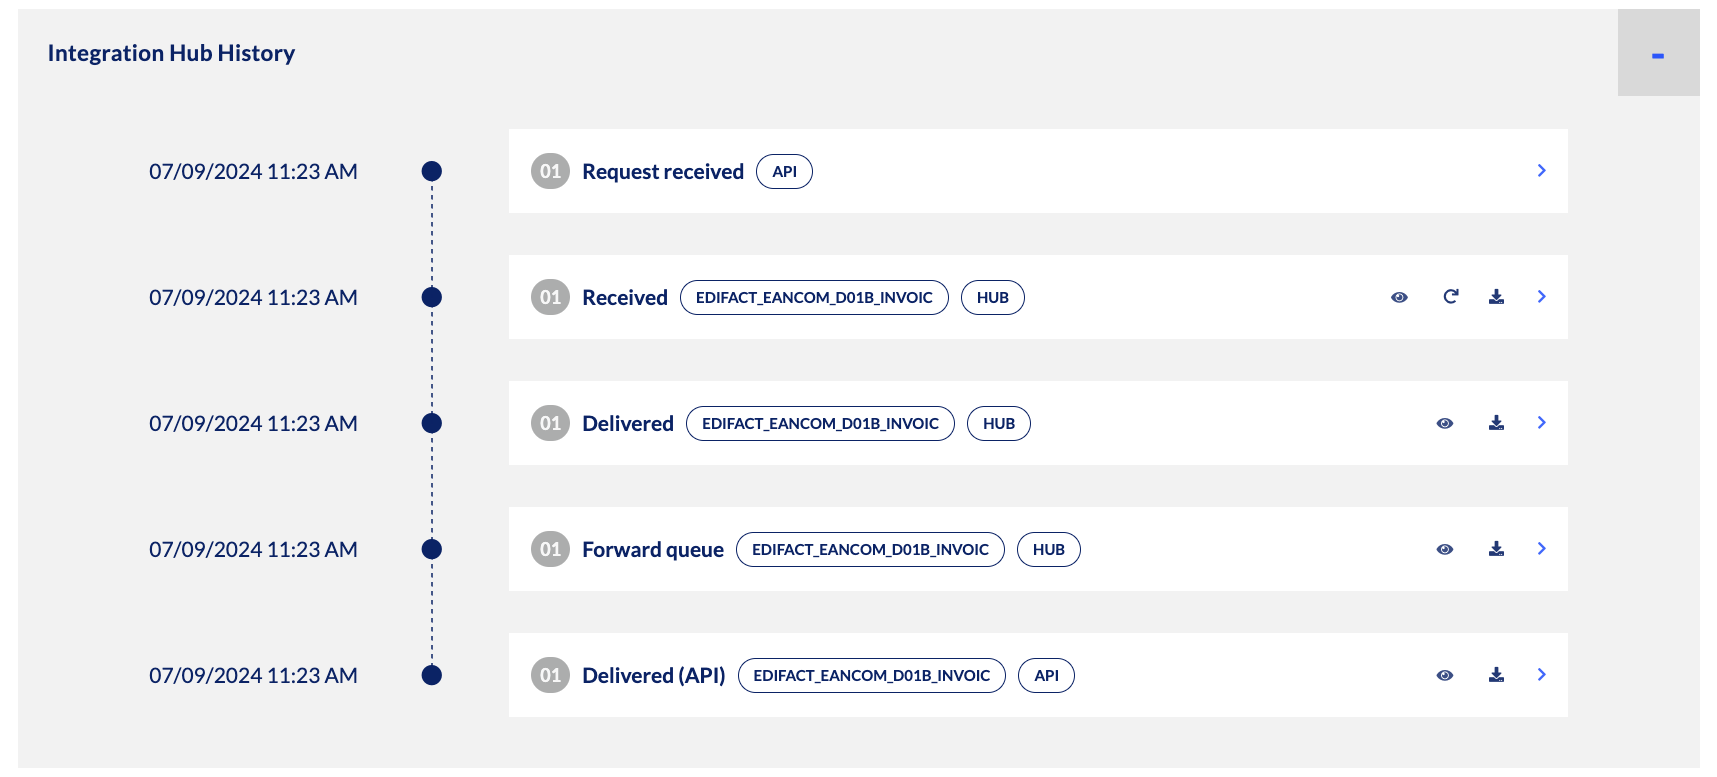Viewport: 1717px width, 777px height.
Task: Click the API tag on Request received
Action: pos(785,171)
